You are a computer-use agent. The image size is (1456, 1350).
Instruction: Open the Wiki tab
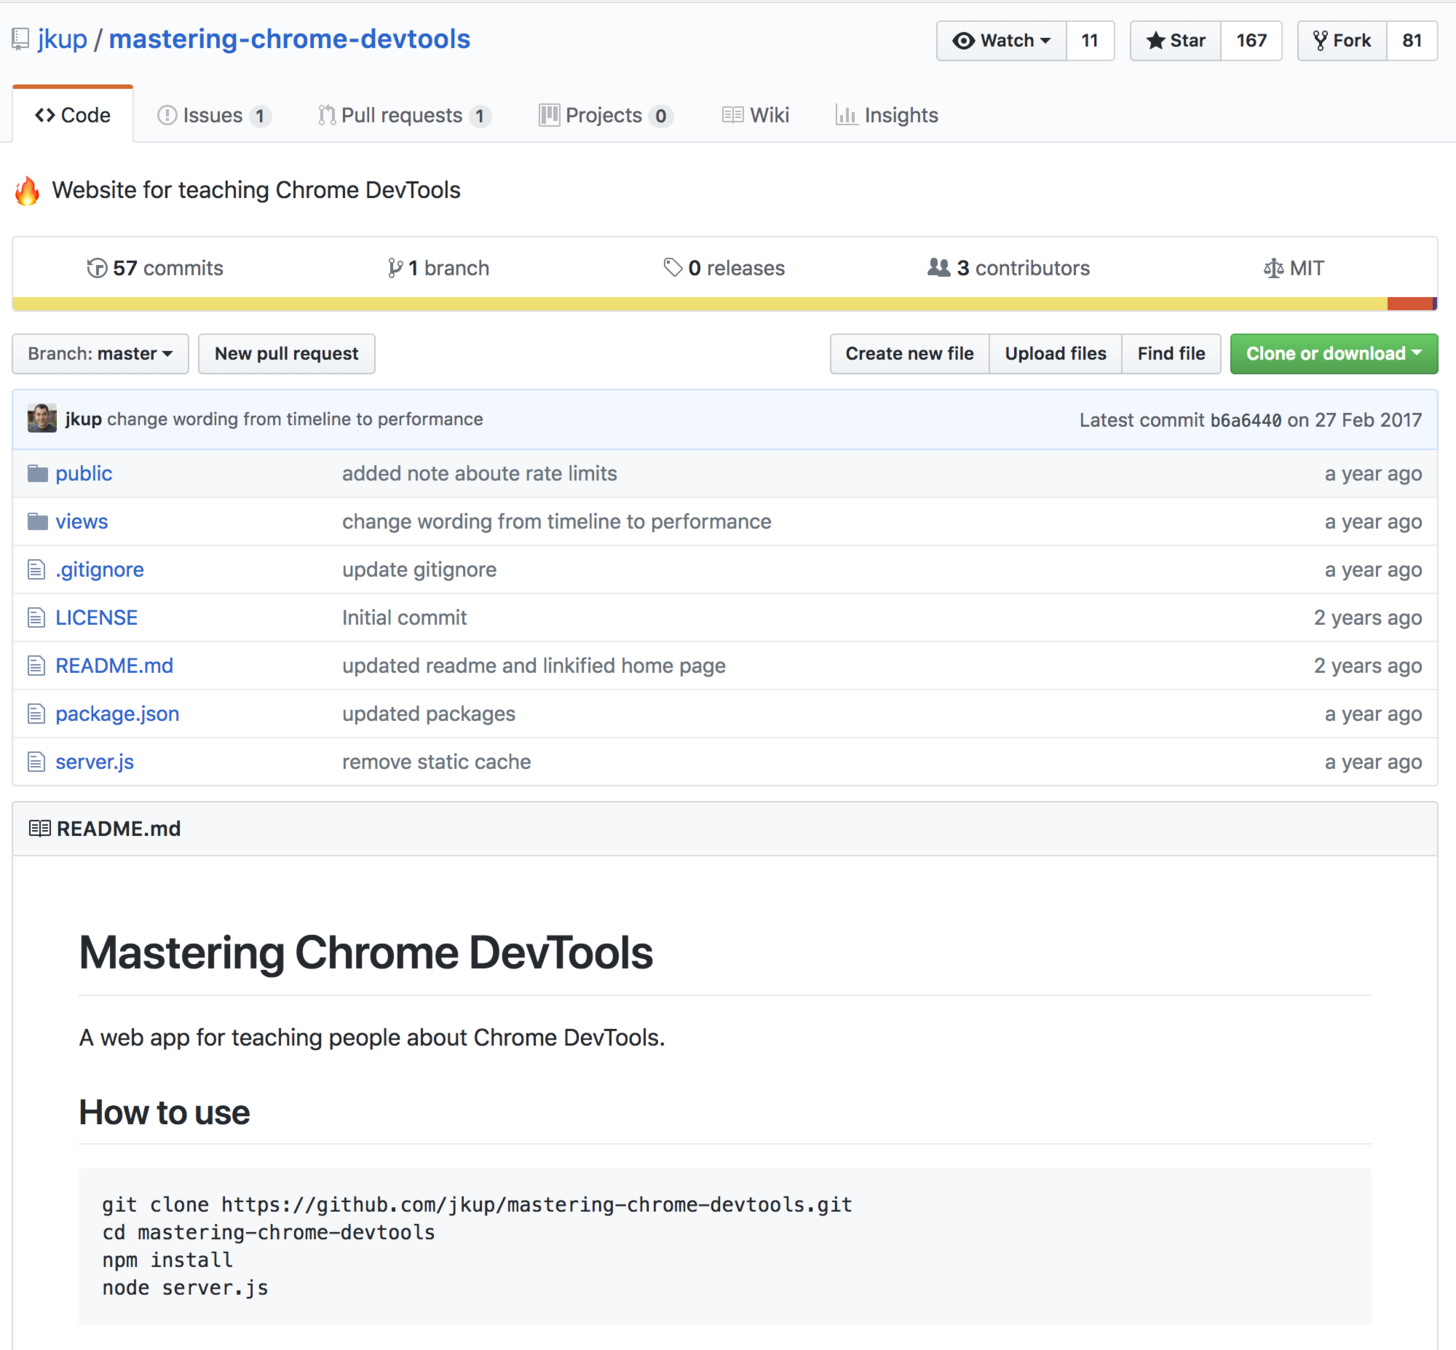[x=756, y=115]
